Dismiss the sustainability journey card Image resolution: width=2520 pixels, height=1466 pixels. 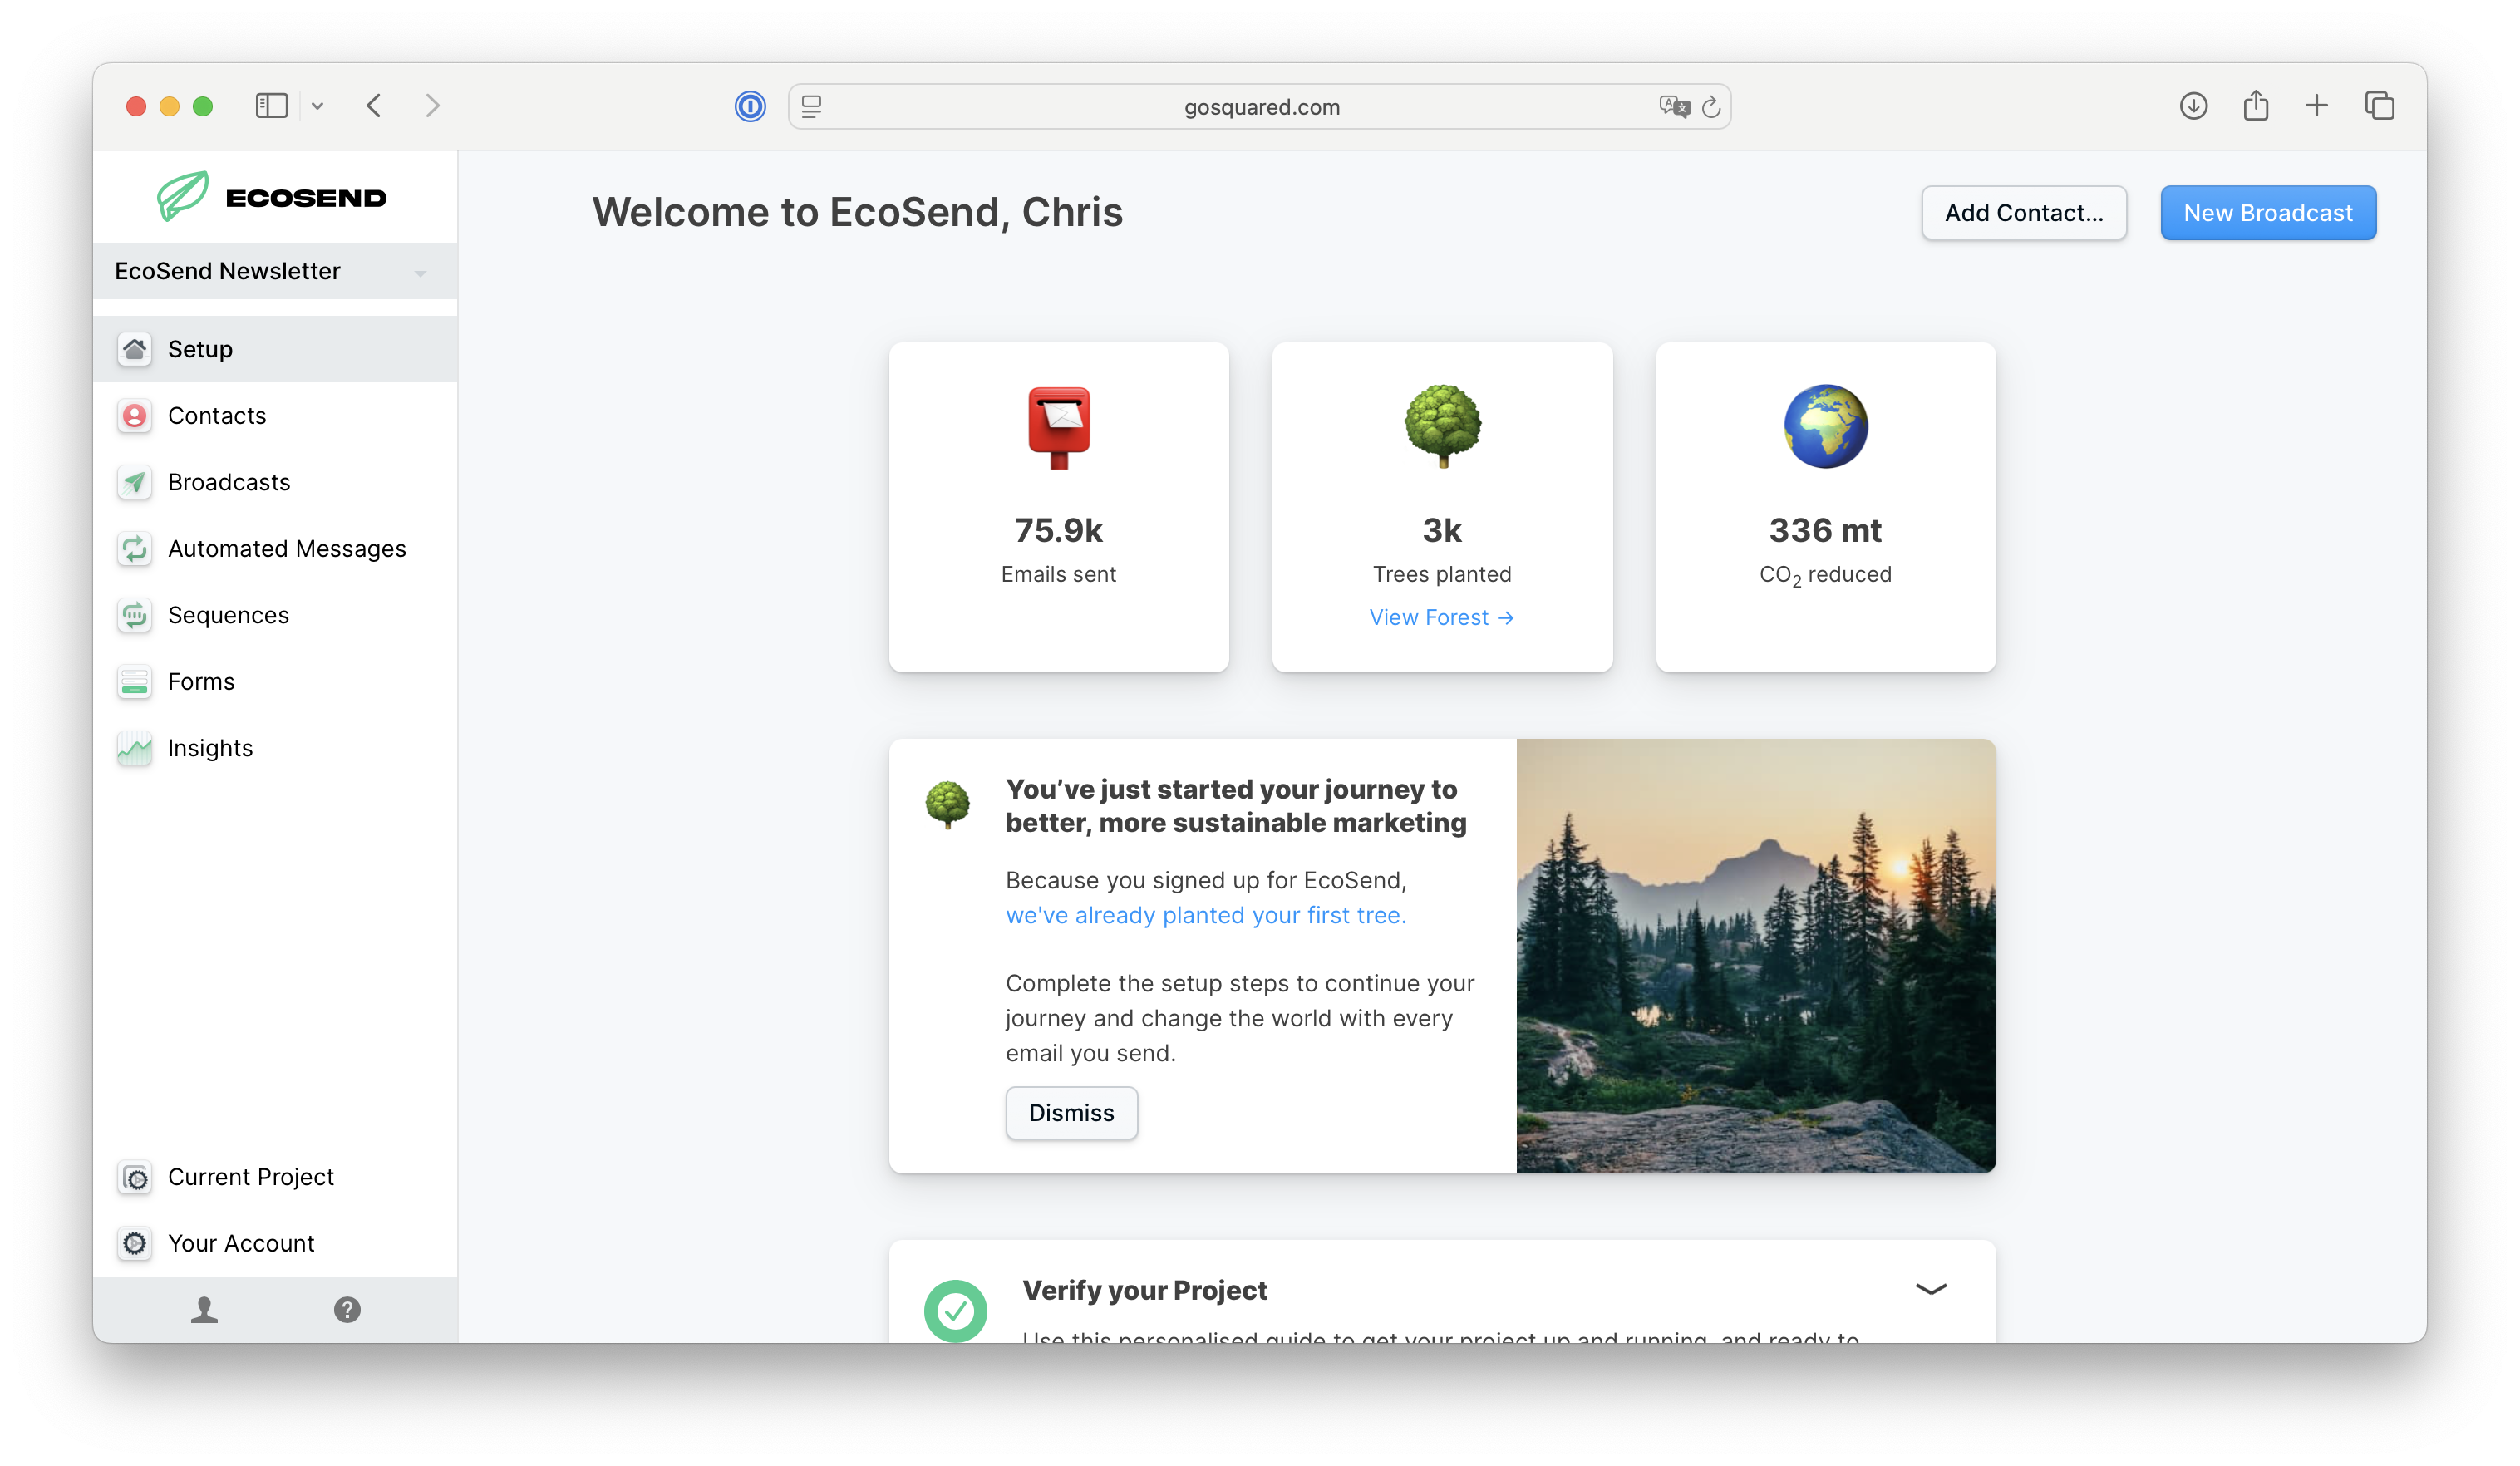1071,1113
